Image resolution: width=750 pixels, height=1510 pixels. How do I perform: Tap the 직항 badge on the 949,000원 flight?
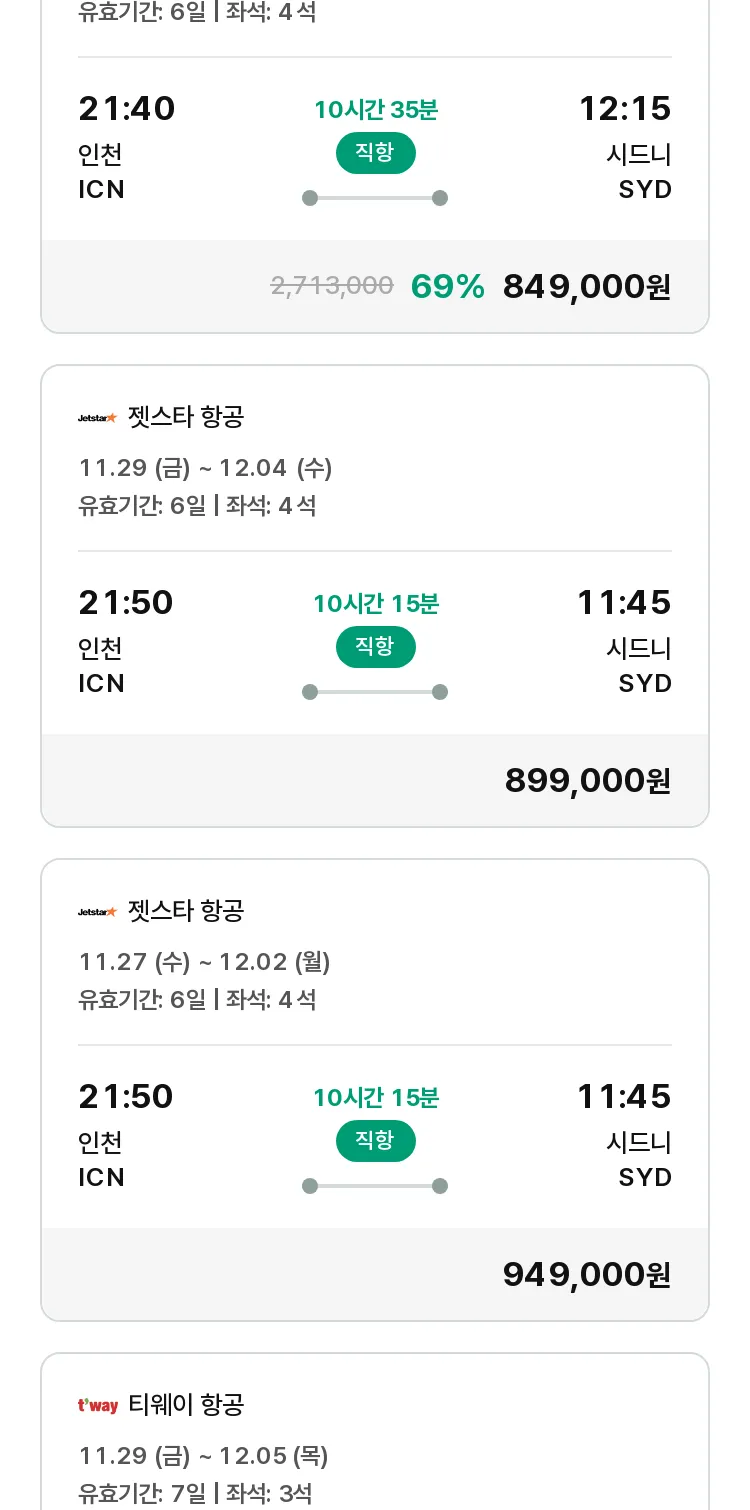(x=375, y=1141)
